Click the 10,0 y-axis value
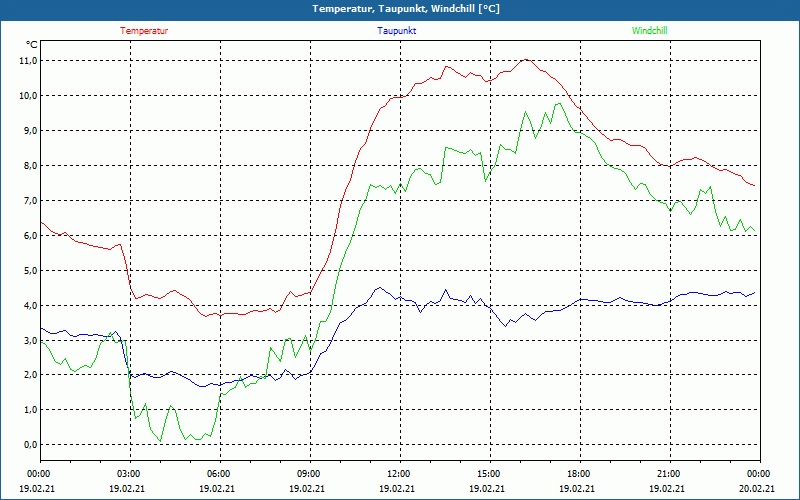The image size is (800, 500). (29, 96)
